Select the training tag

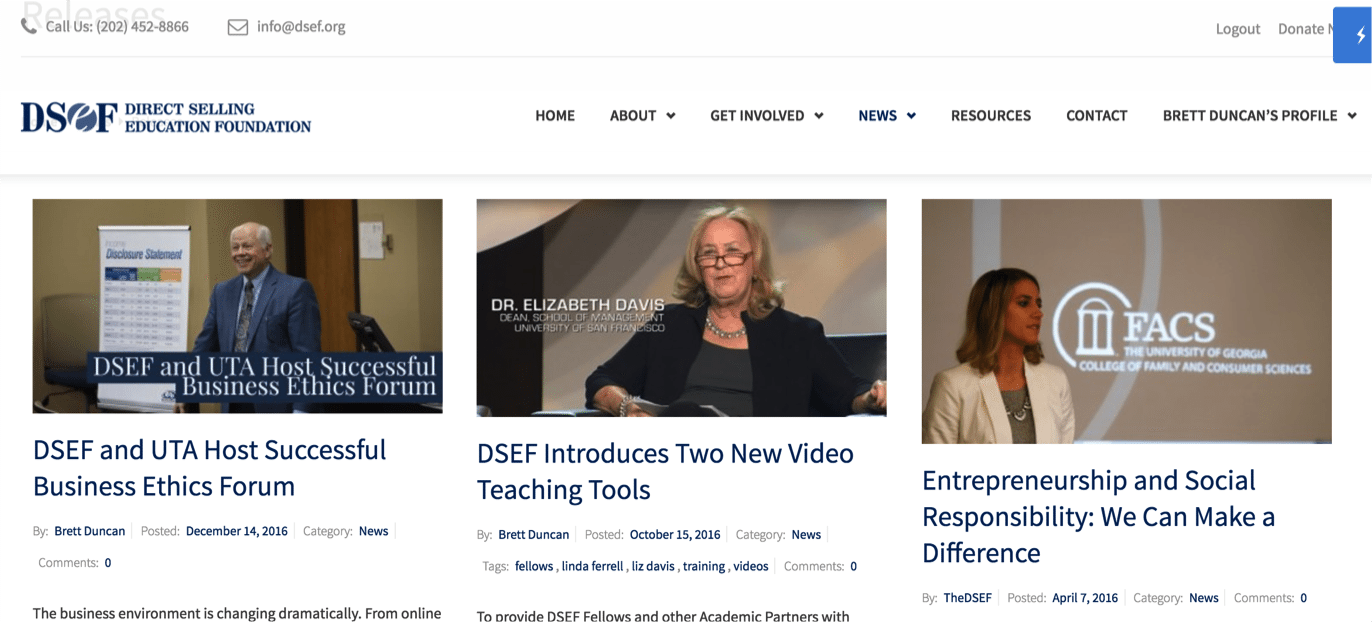tap(704, 566)
